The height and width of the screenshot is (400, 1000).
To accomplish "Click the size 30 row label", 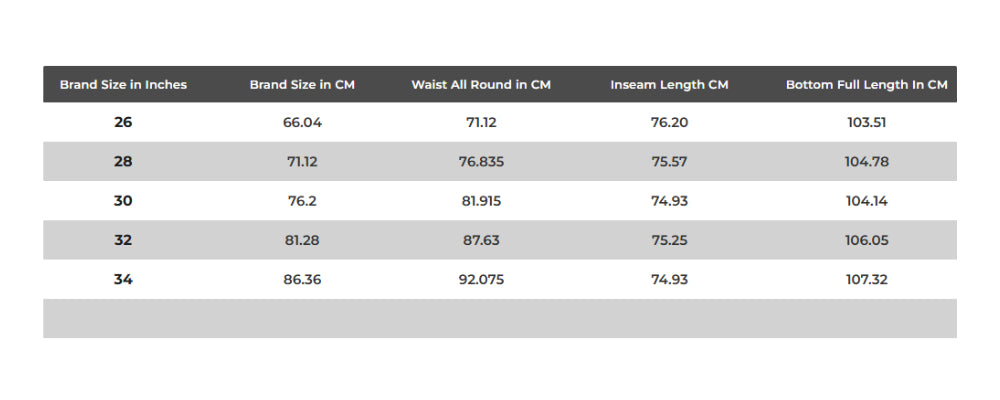I will [123, 200].
